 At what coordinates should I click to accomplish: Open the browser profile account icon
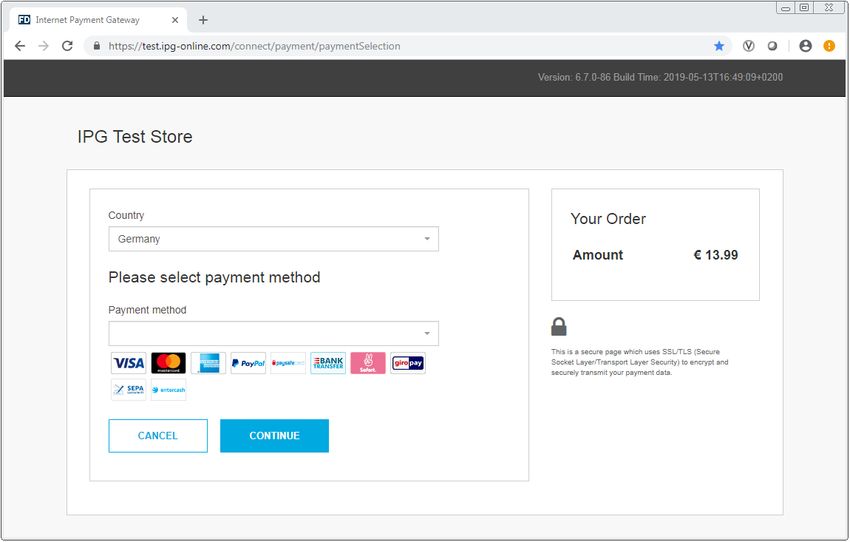806,46
